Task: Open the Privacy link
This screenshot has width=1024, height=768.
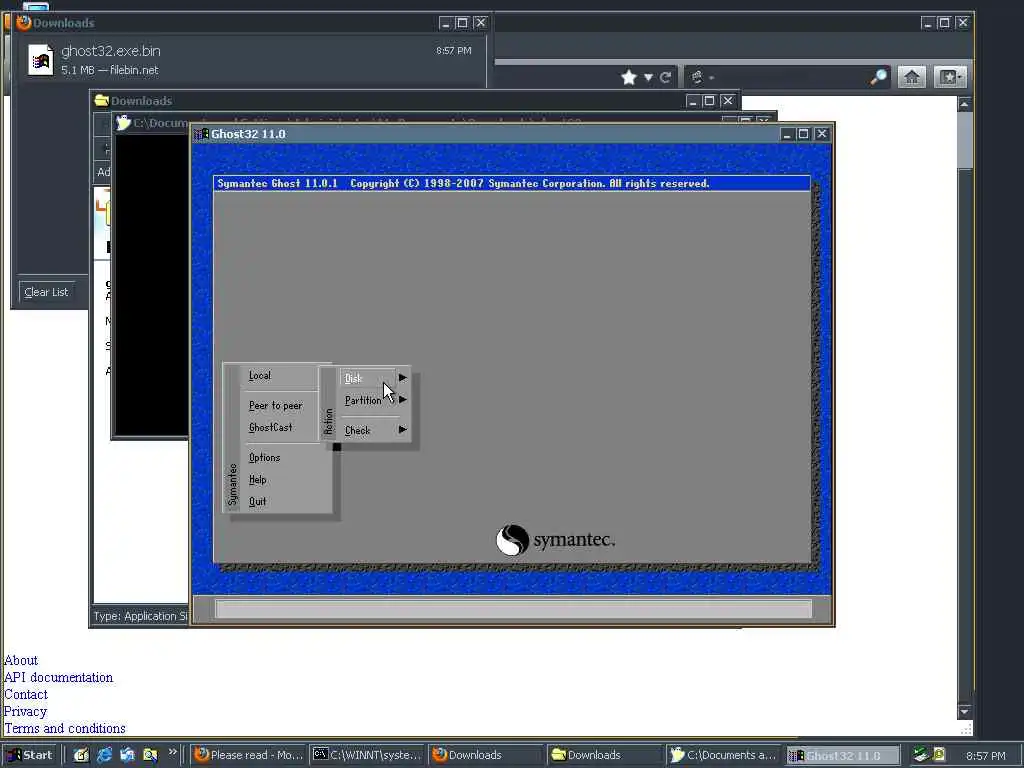Action: (25, 711)
